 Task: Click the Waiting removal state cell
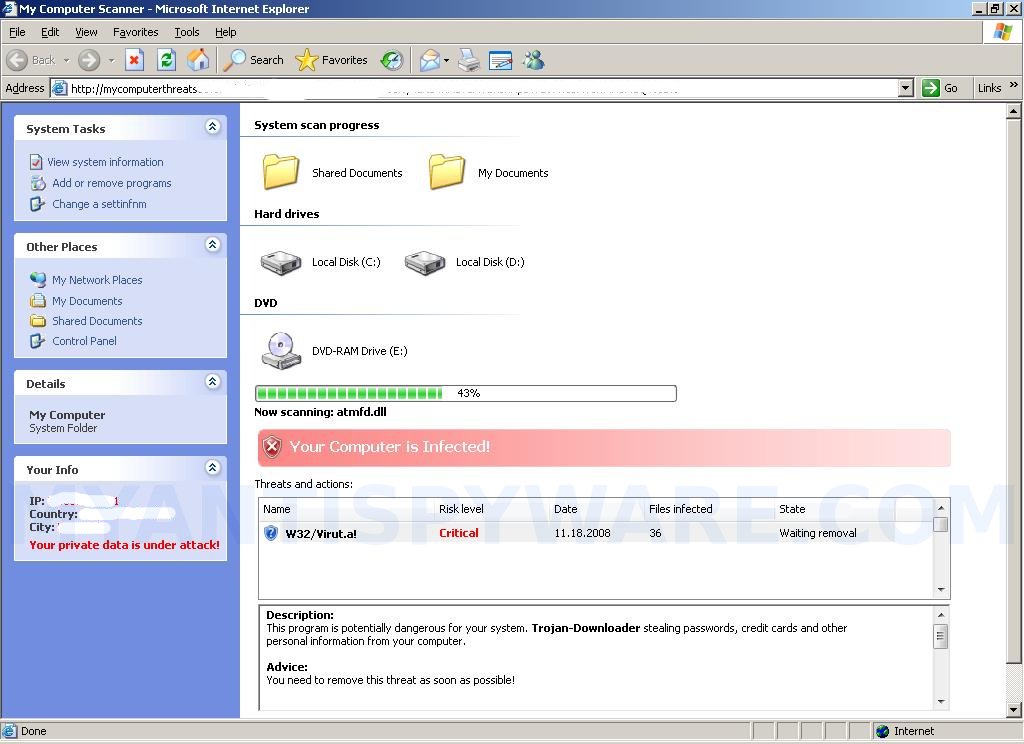click(x=818, y=533)
